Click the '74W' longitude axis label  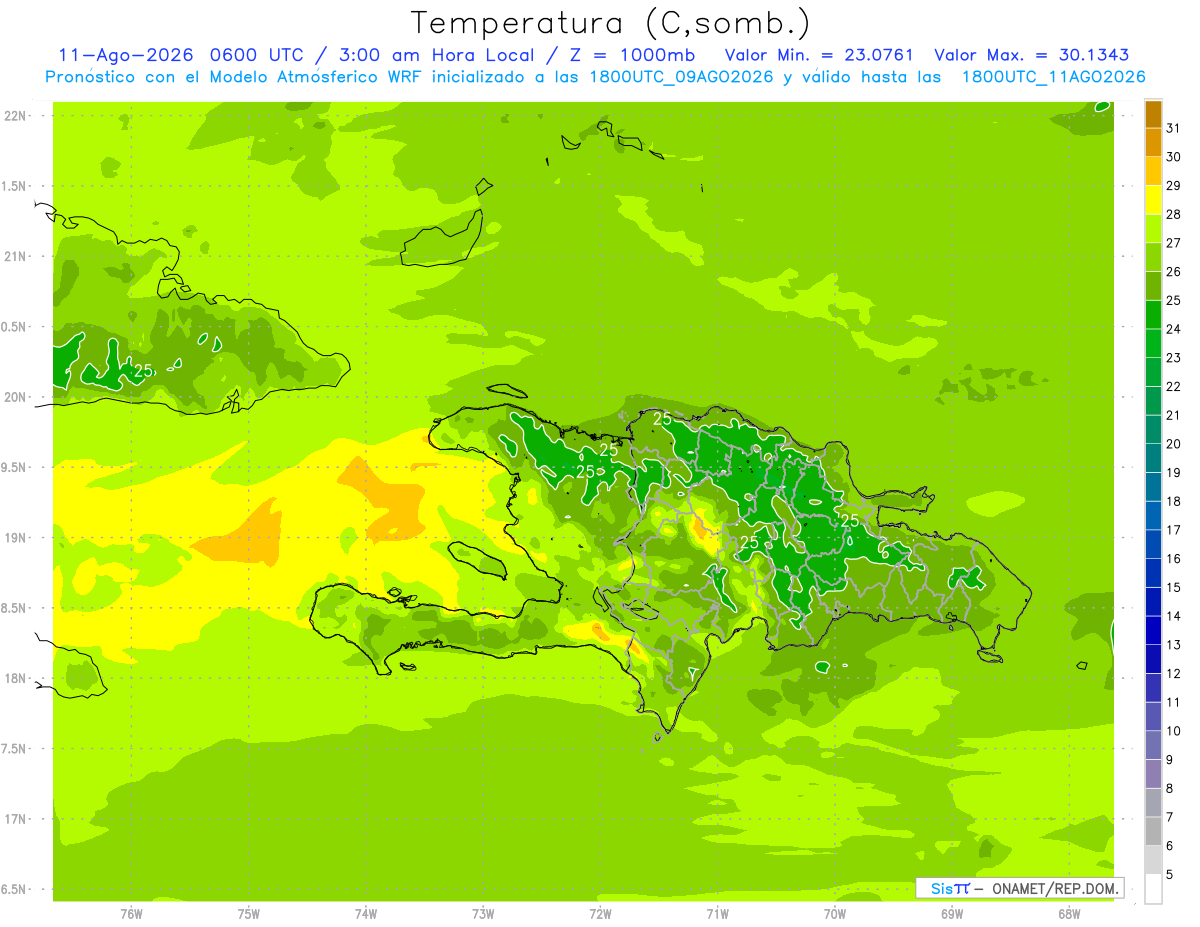click(366, 913)
